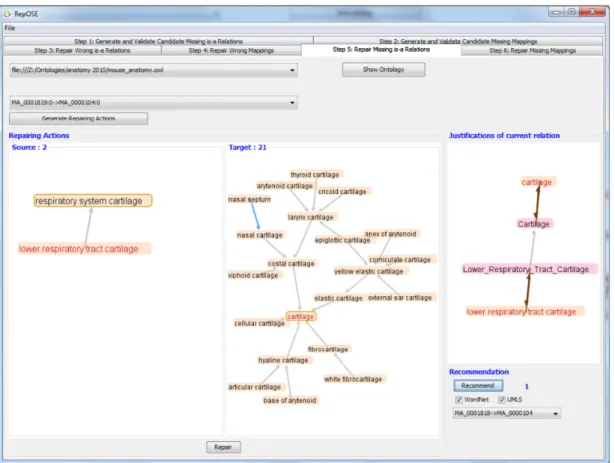615x463 pixels.
Task: Click the pink Cartilage justification node
Action: coord(533,224)
